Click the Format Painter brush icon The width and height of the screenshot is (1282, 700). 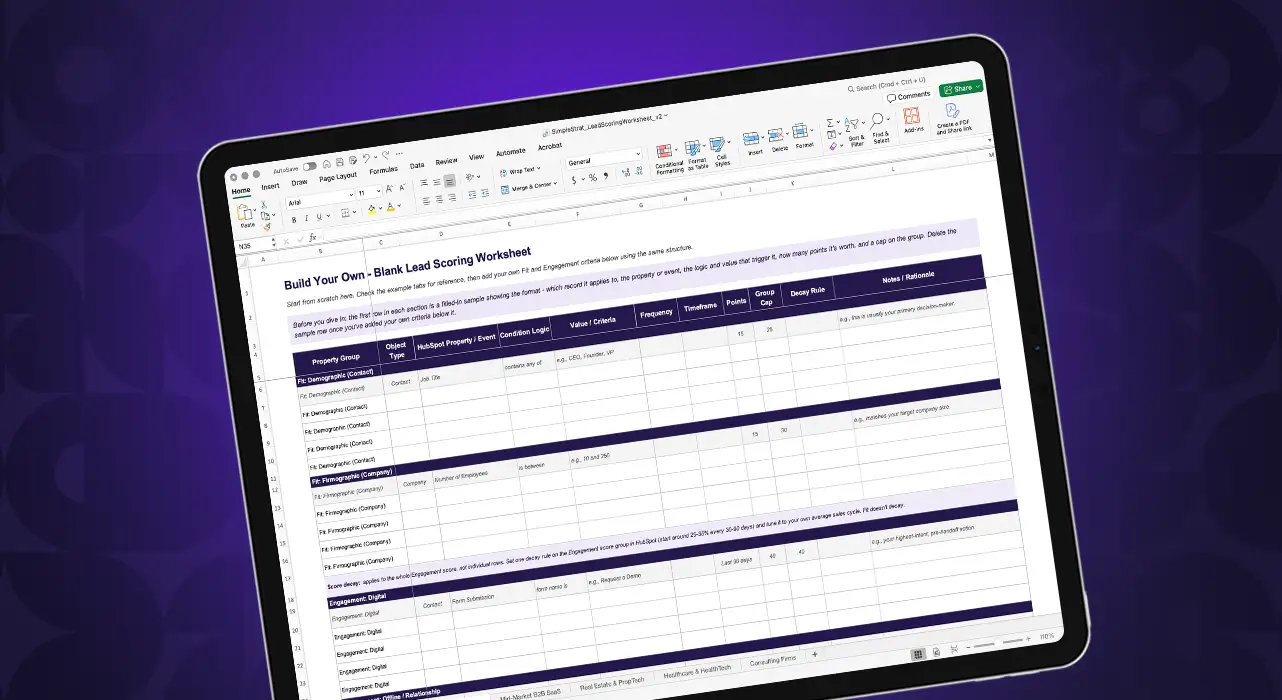click(267, 227)
